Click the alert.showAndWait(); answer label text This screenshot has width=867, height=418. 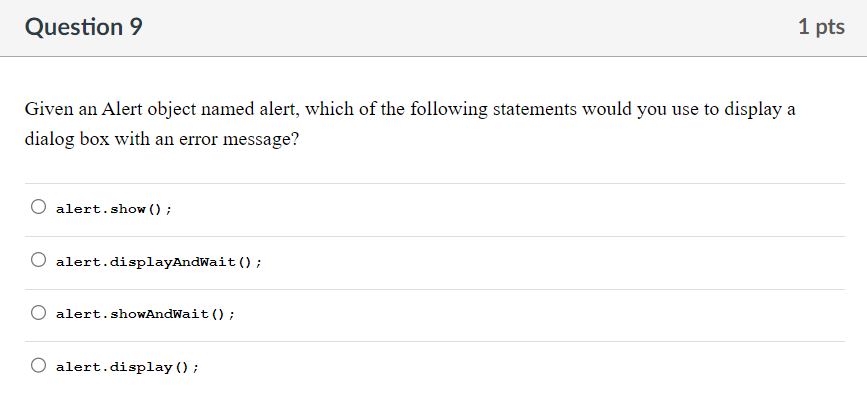145,314
